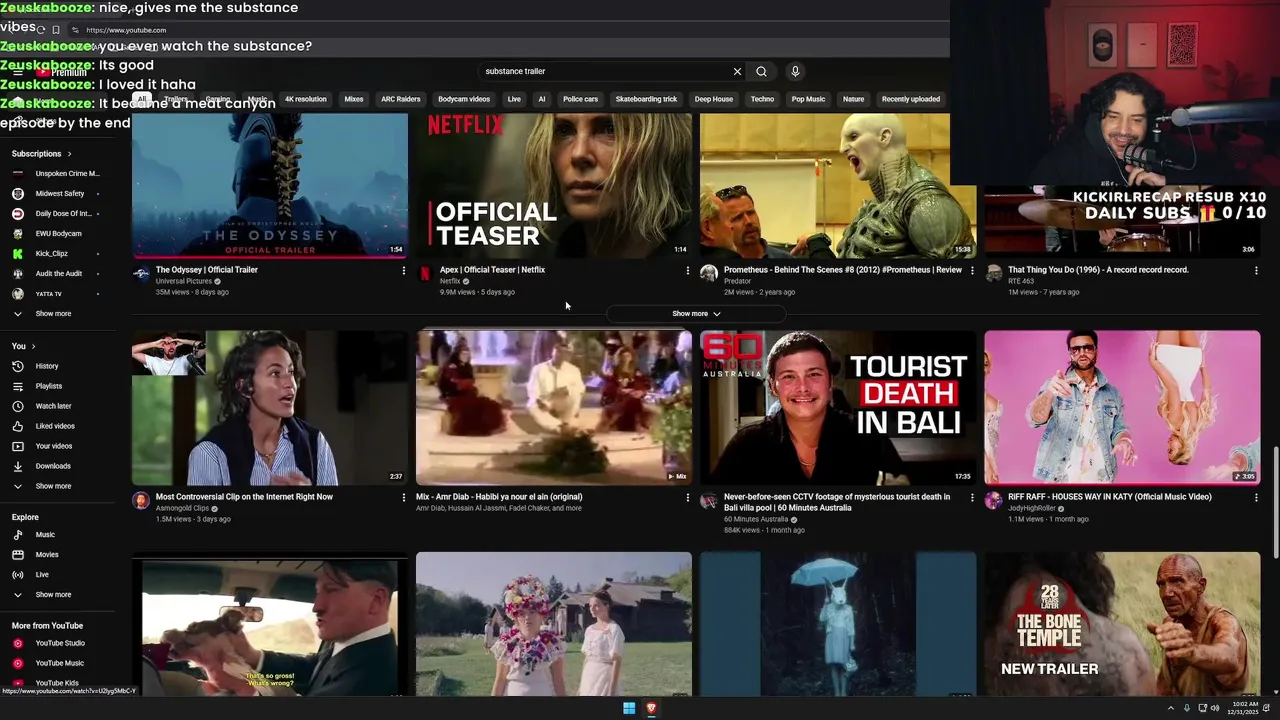Open The Odyssey Official Trailer title
Image resolution: width=1280 pixels, height=720 pixels.
[207, 270]
